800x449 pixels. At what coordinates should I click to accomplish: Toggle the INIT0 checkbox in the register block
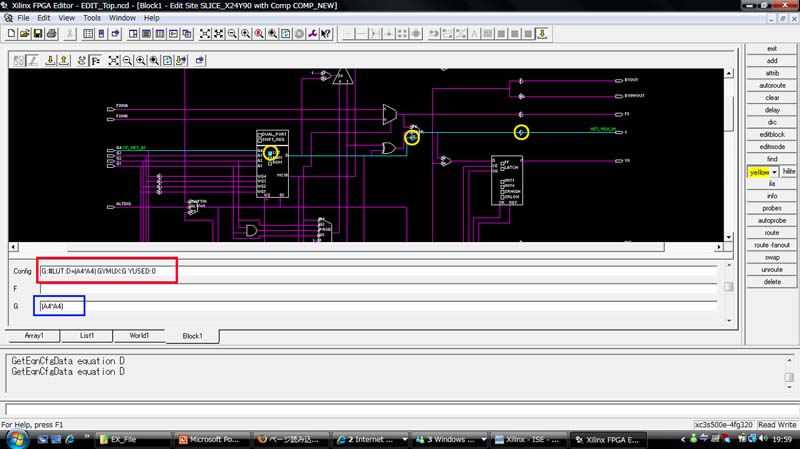503,186
